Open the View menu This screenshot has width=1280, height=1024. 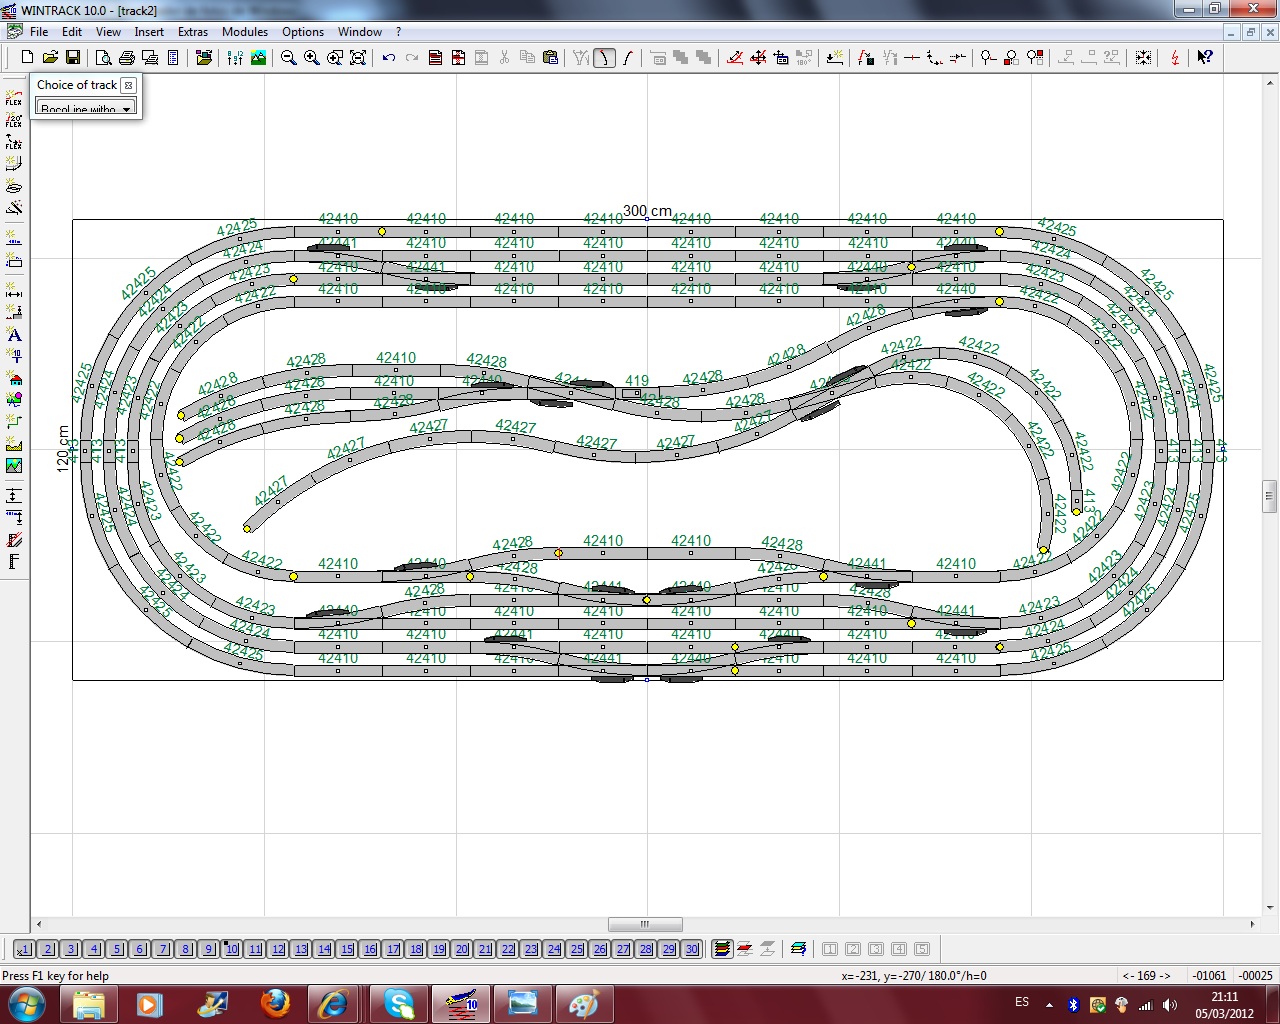pos(108,32)
